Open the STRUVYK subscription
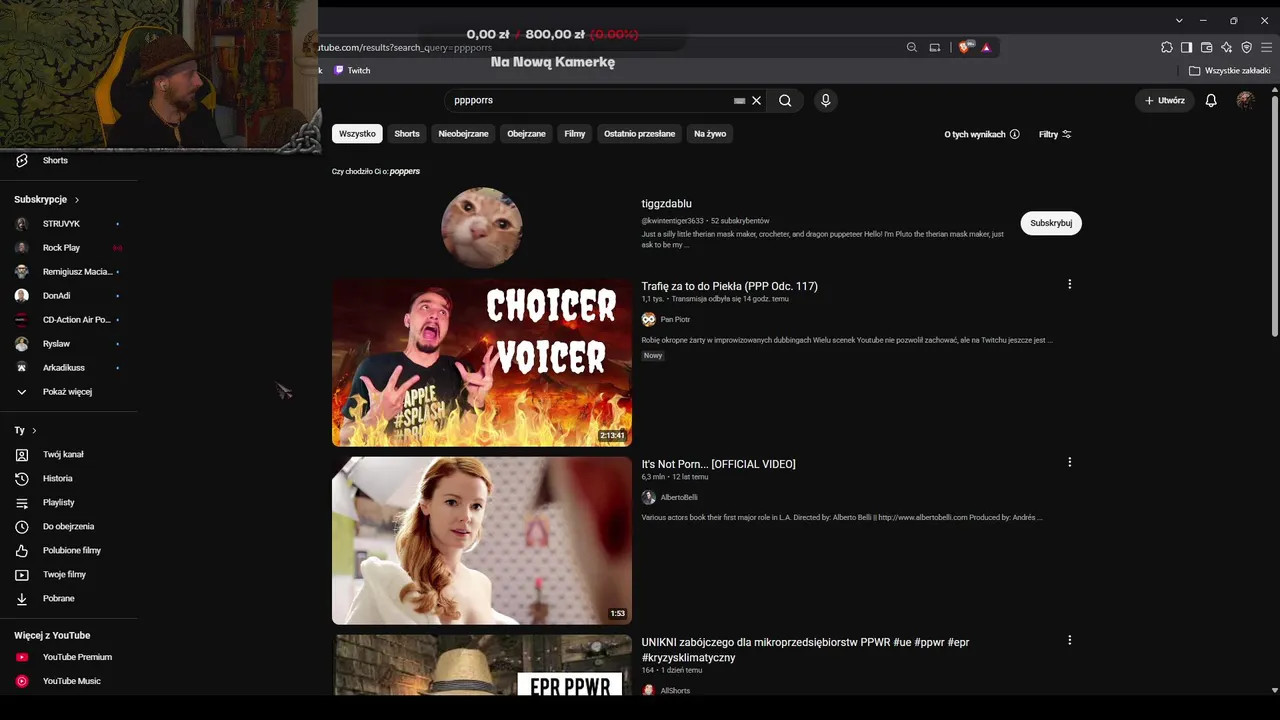The width and height of the screenshot is (1280, 720). [x=61, y=224]
